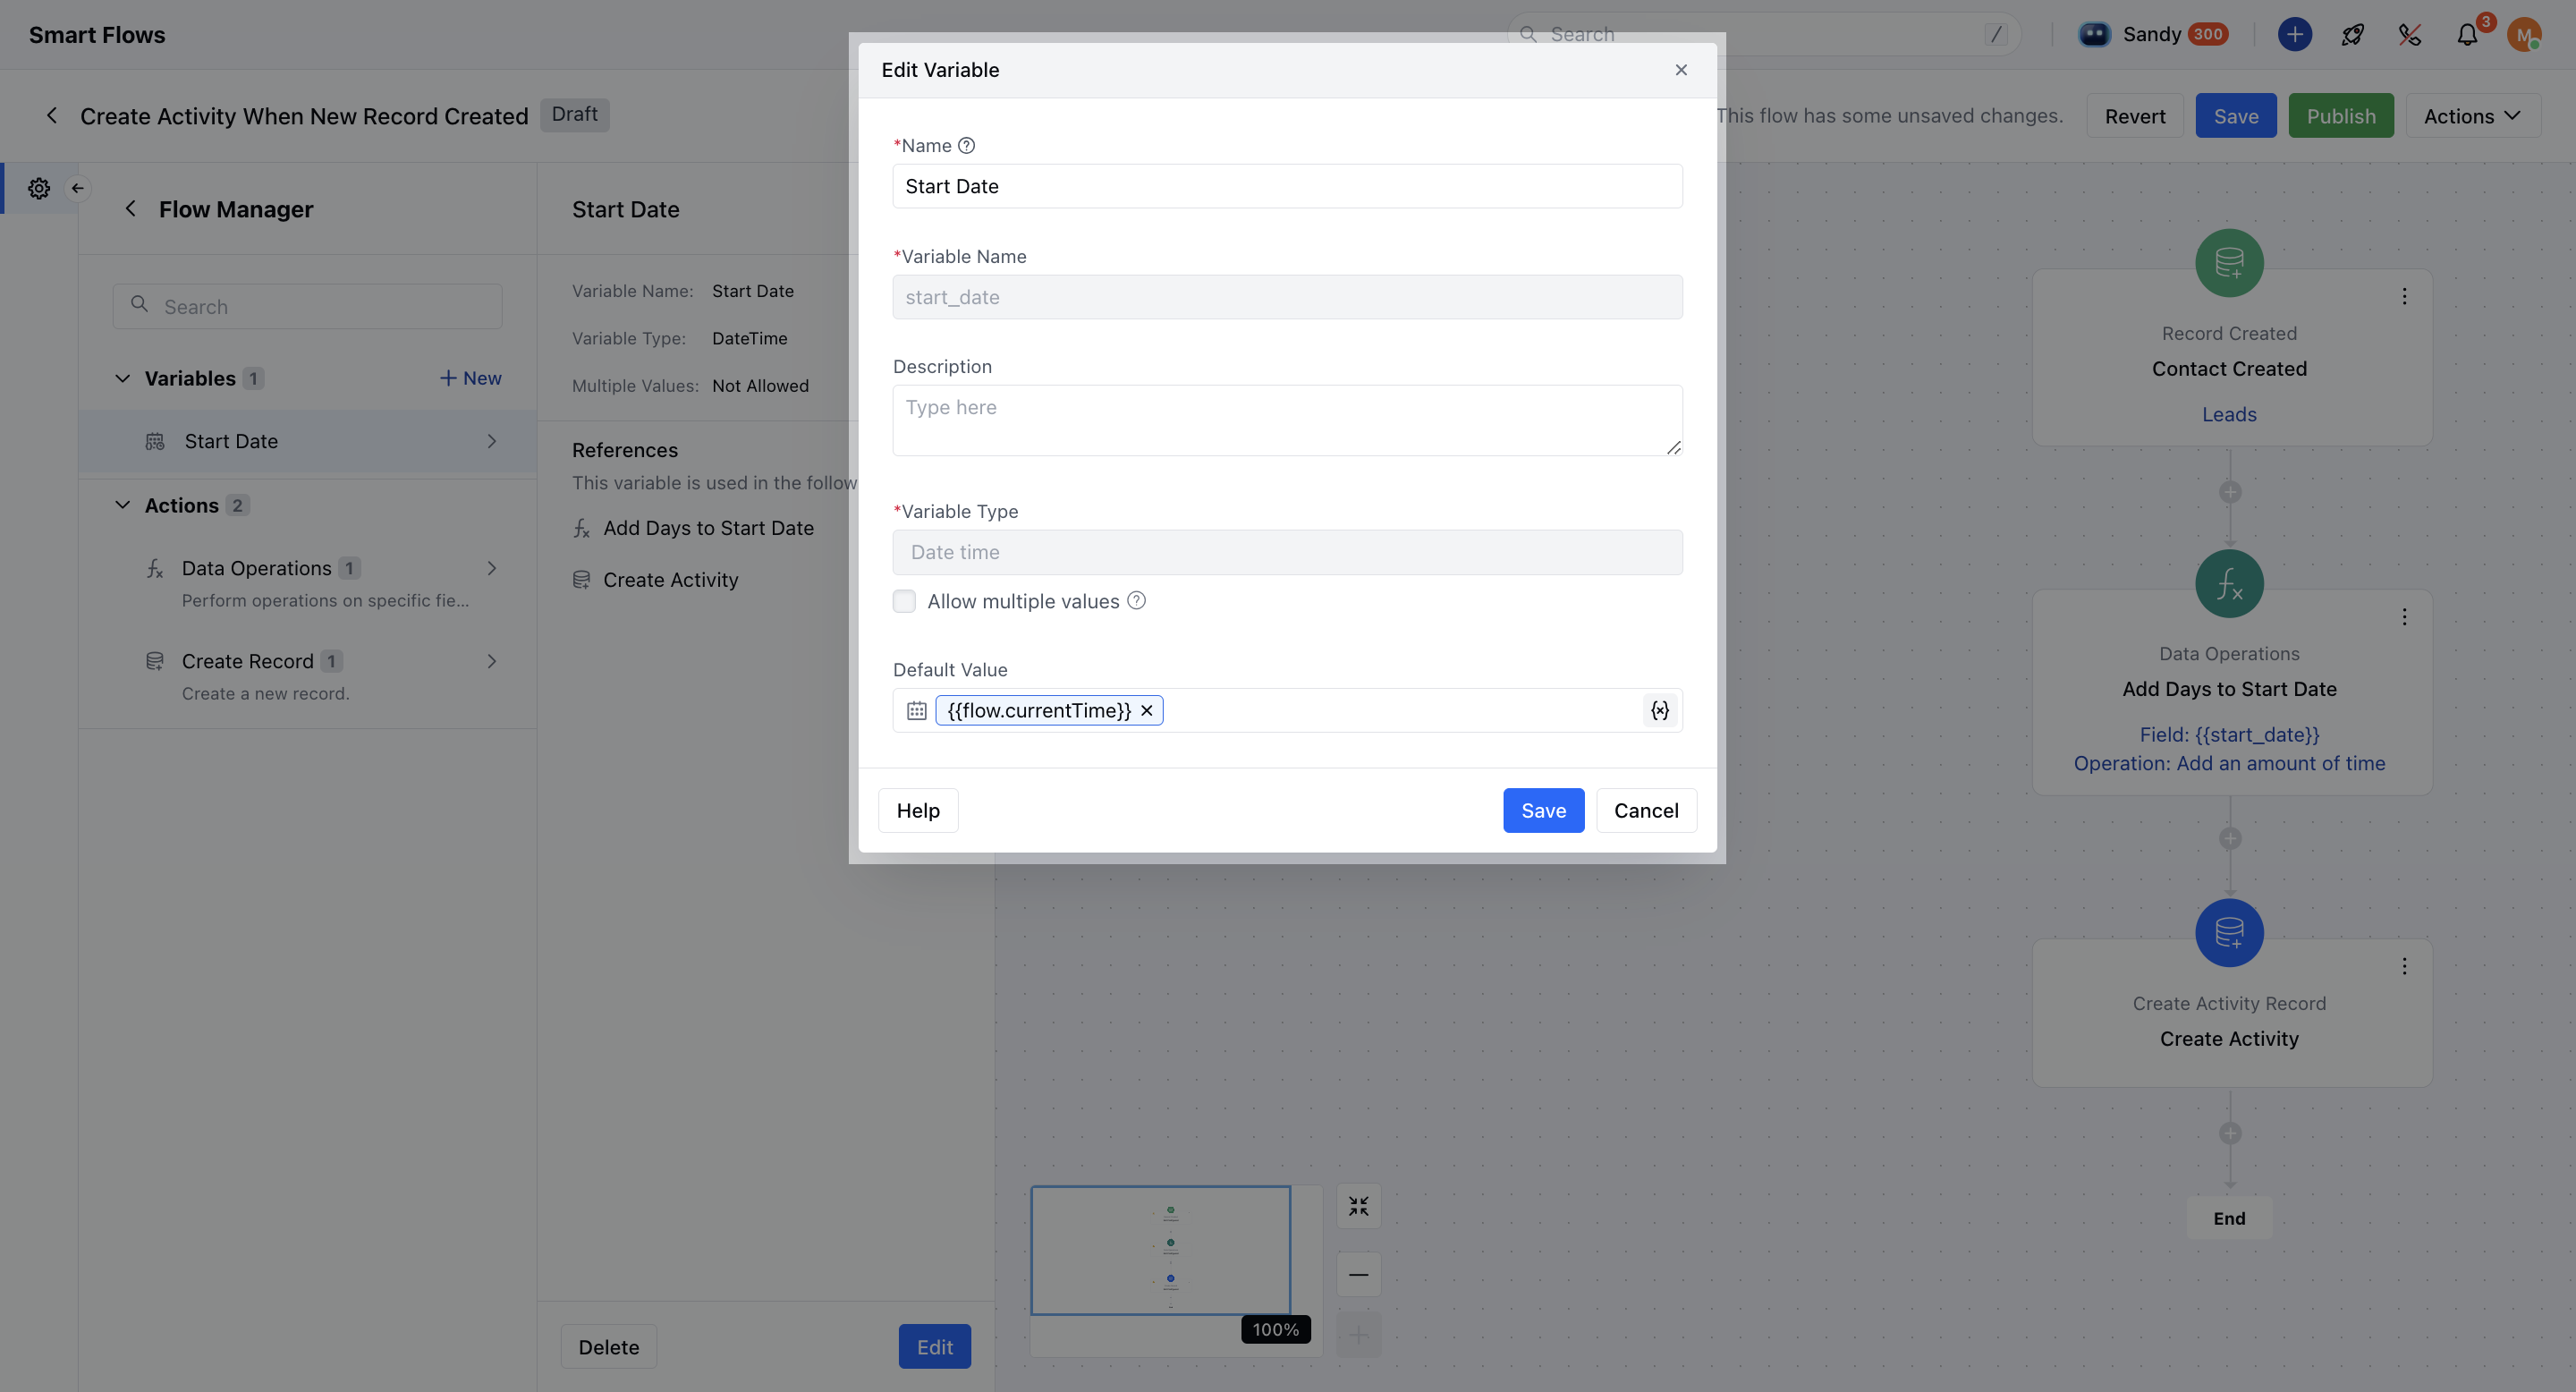The width and height of the screenshot is (2576, 1392).
Task: Click the calendar icon in Default Value
Action: coord(916,710)
